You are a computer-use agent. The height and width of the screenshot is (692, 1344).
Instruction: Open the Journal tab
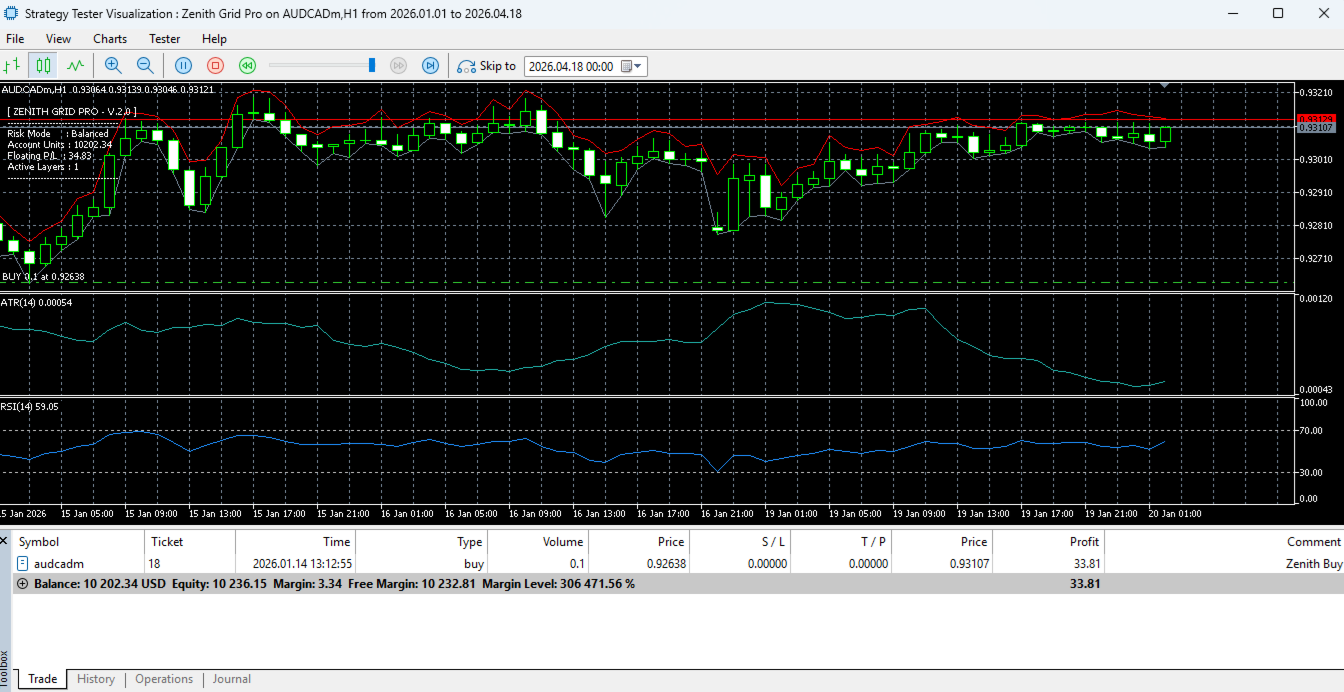231,679
